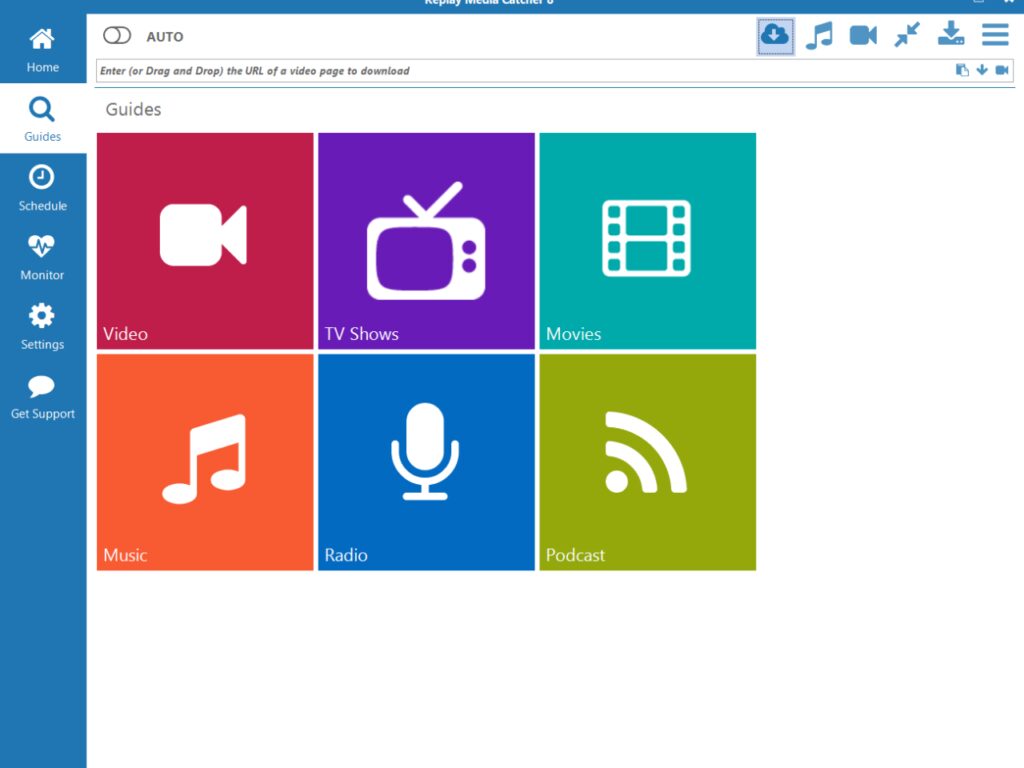
Task: Click the paste clipboard icon in URL bar
Action: pos(962,70)
